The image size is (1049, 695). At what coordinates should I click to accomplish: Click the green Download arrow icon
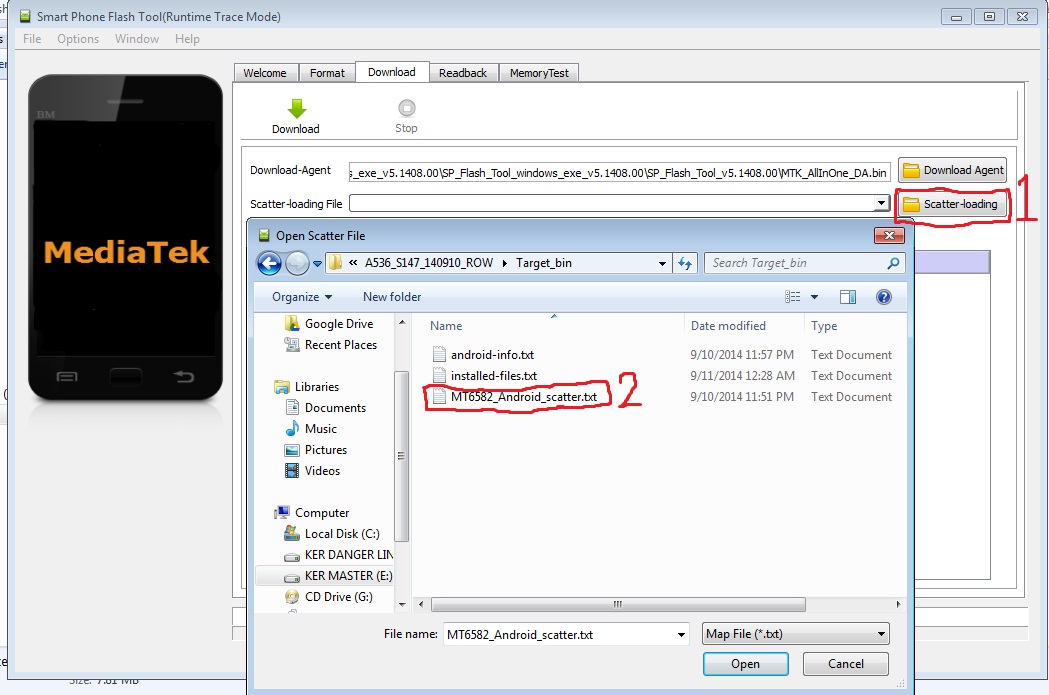tap(296, 108)
